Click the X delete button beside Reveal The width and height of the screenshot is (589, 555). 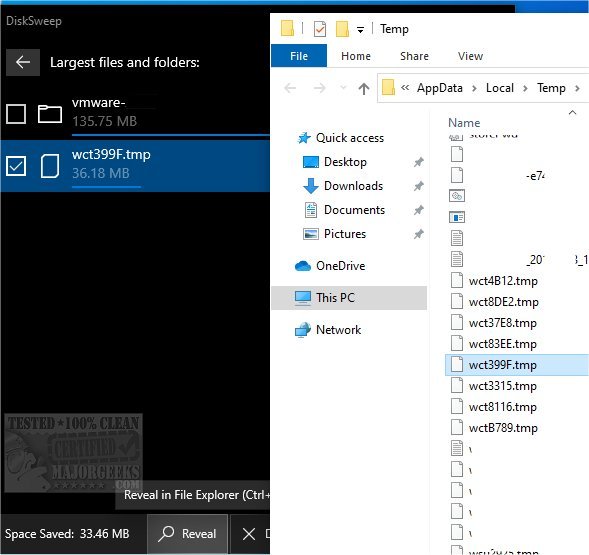tap(249, 534)
